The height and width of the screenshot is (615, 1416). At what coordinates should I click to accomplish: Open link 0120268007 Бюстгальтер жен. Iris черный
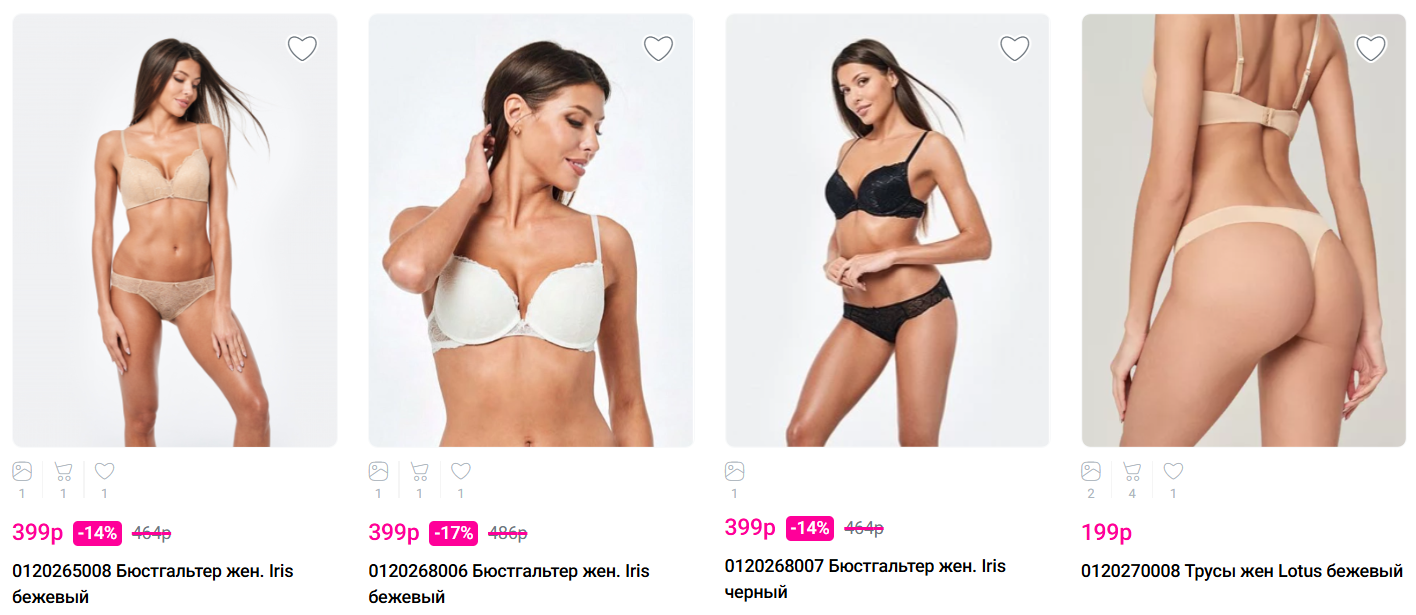[x=865, y=579]
